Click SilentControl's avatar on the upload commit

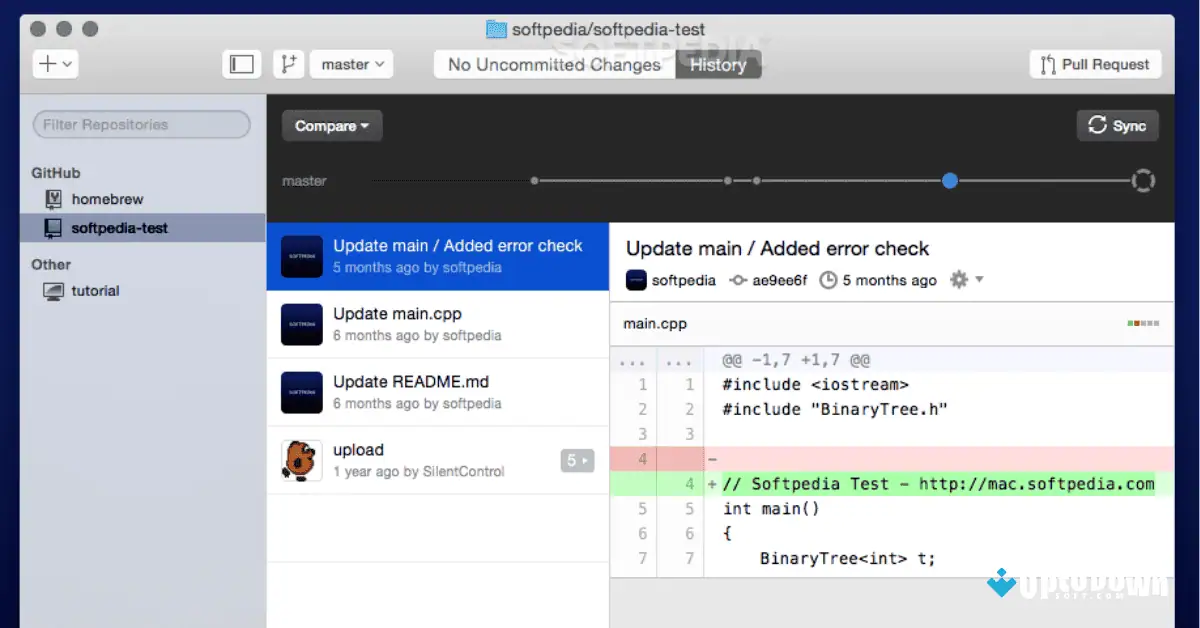click(x=301, y=460)
